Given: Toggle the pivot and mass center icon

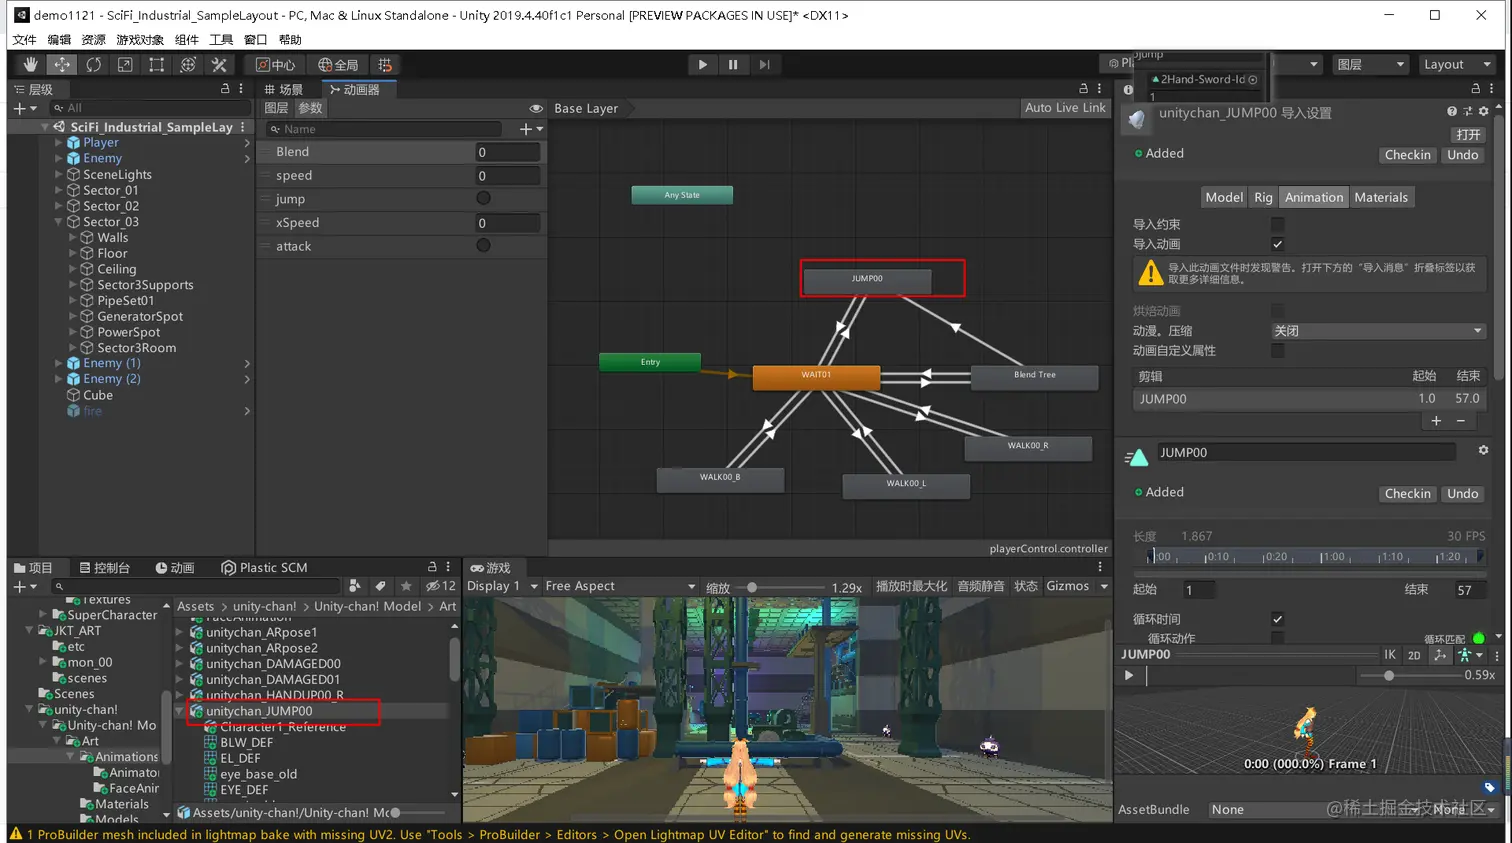Looking at the screenshot, I should coord(1440,655).
